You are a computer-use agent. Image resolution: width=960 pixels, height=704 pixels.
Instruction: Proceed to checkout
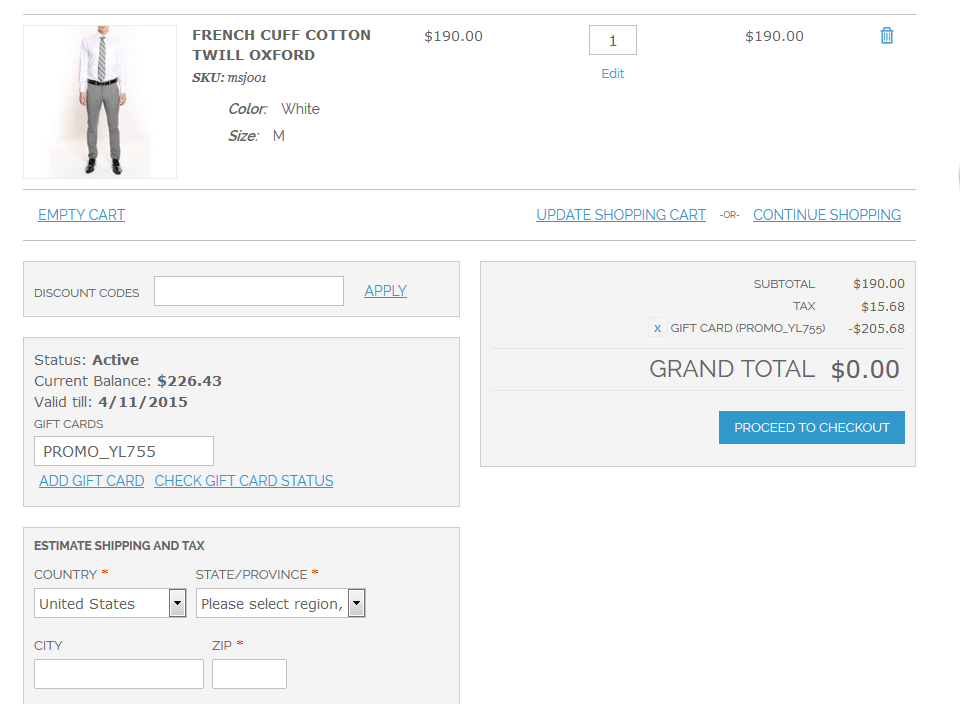[811, 427]
